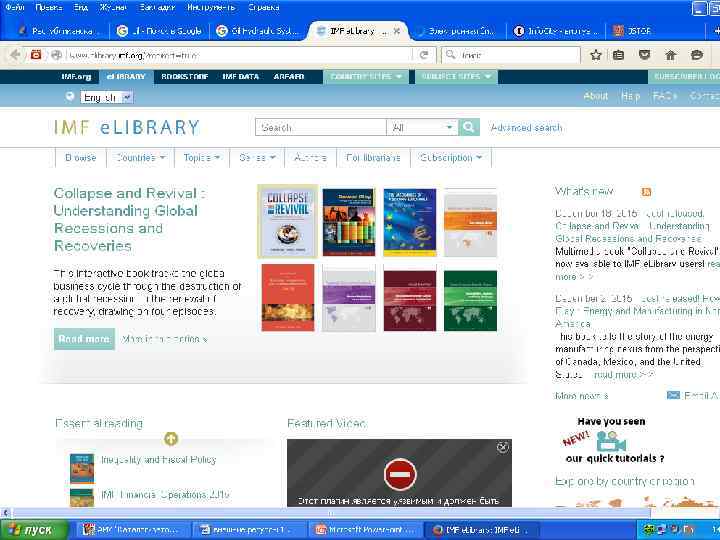
Task: Open the All search scope dropdown
Action: point(422,127)
